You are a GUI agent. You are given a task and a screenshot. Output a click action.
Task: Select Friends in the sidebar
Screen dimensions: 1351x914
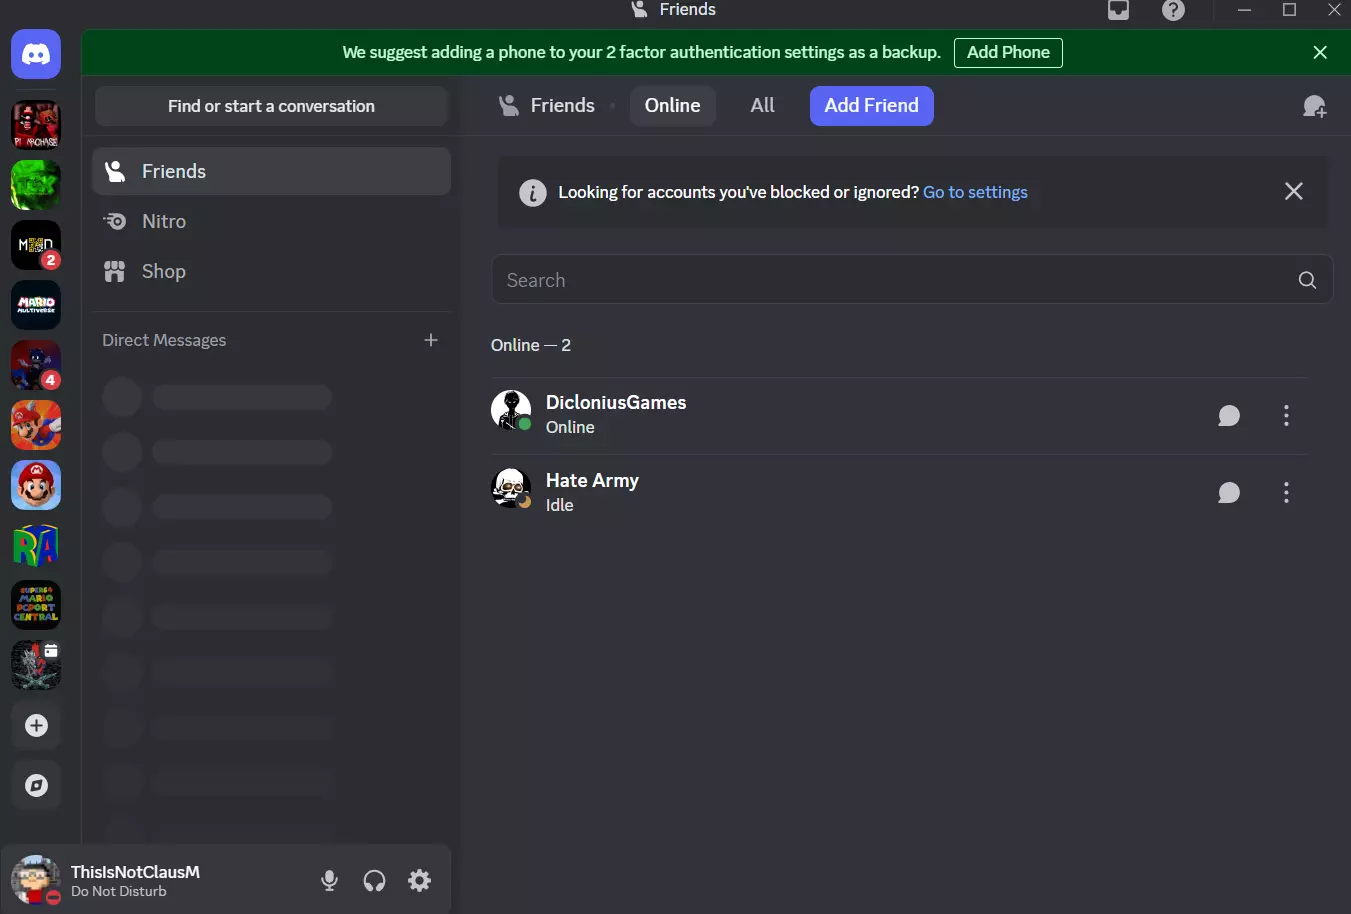271,171
